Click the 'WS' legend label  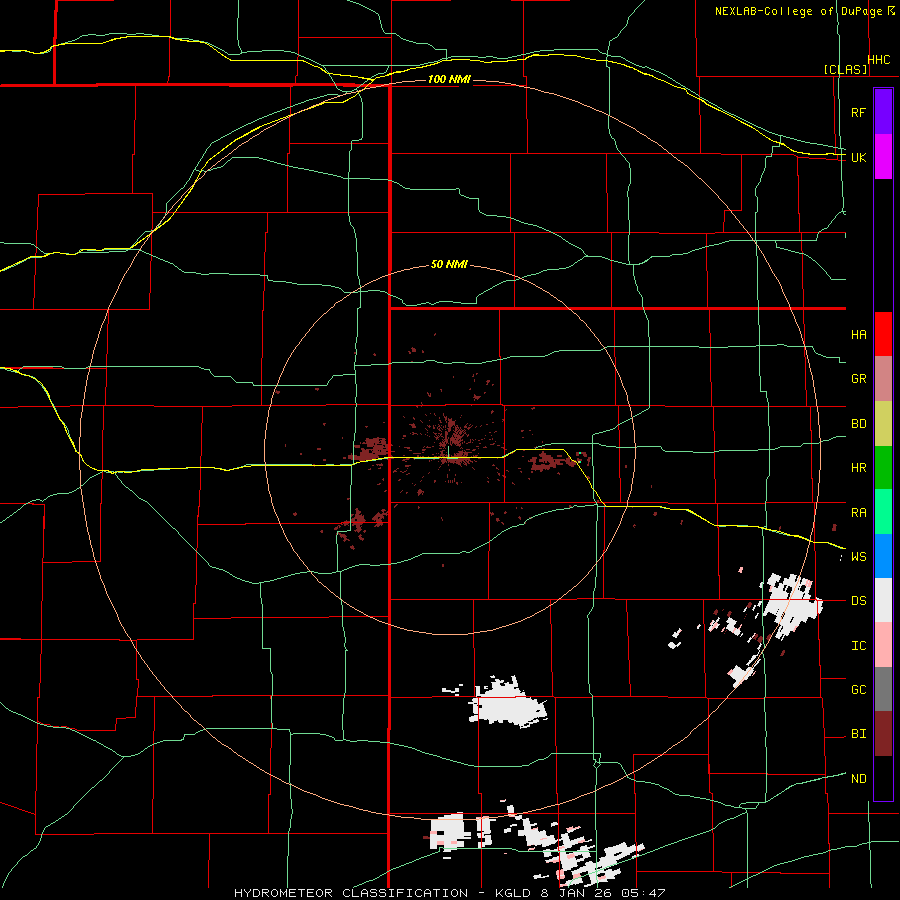pyautogui.click(x=858, y=557)
